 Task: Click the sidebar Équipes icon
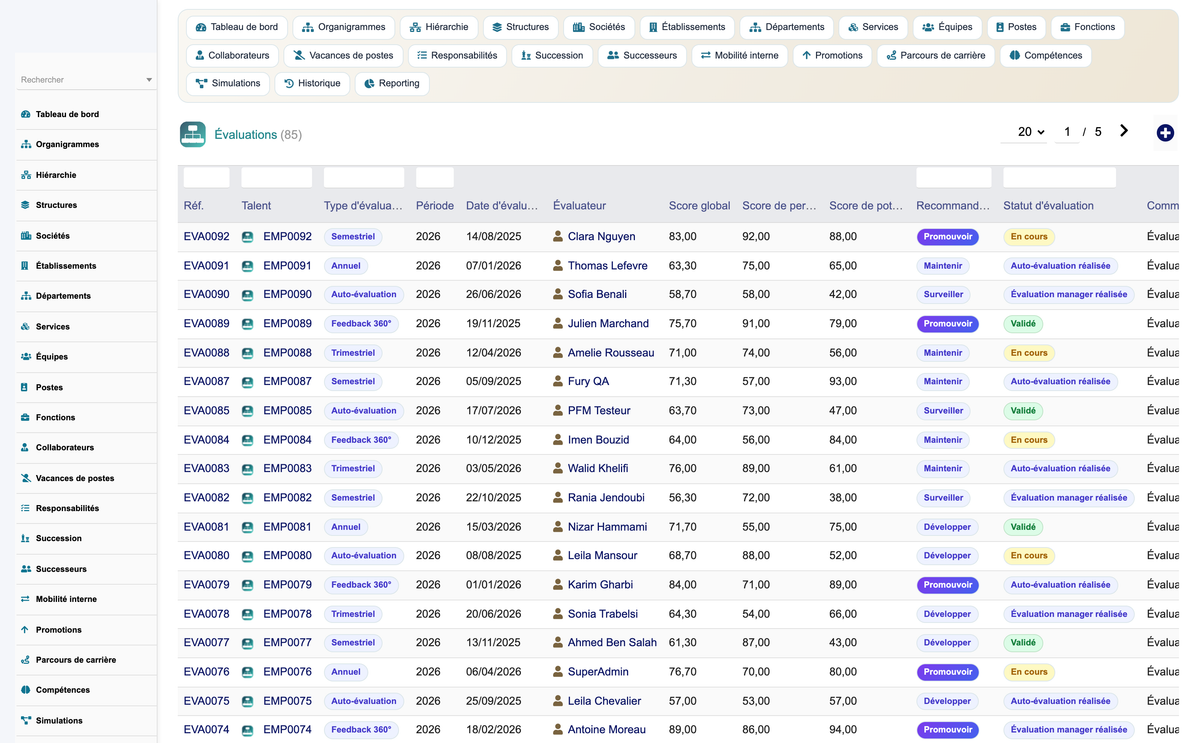tap(25, 357)
